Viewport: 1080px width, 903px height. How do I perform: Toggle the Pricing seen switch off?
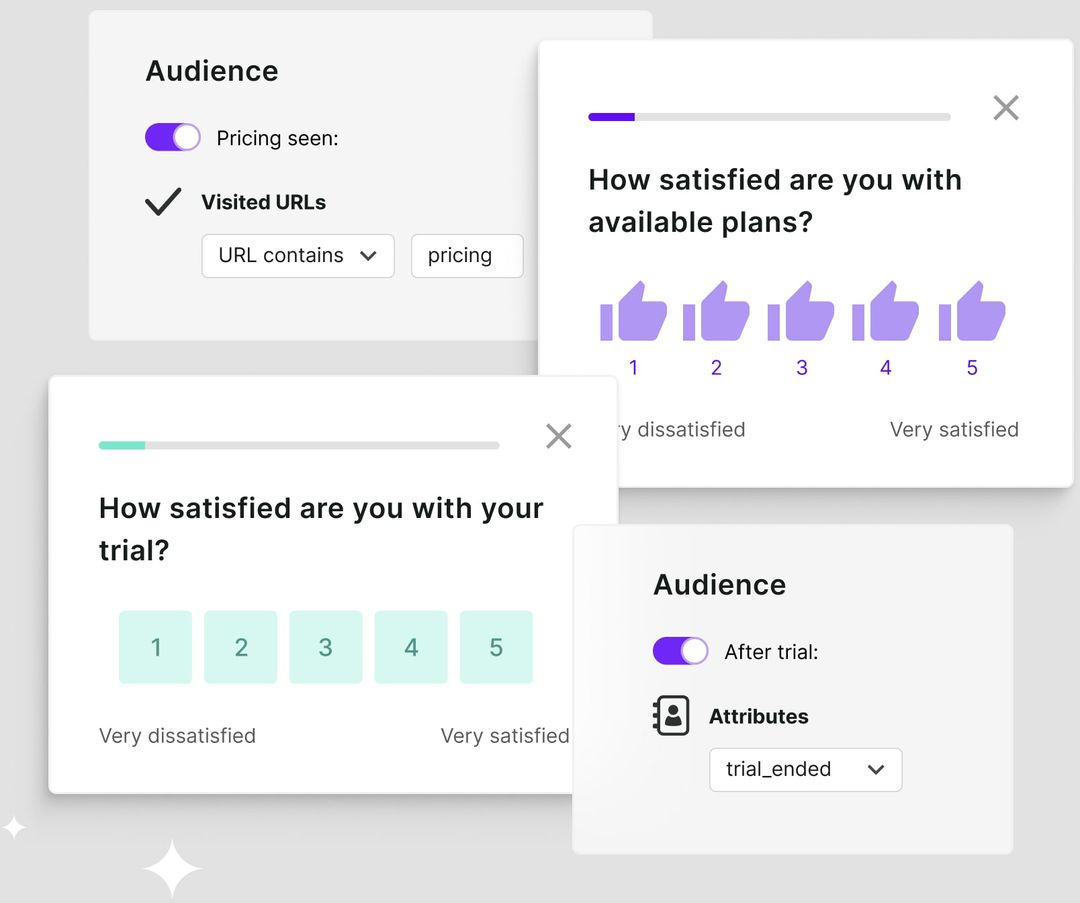point(172,137)
